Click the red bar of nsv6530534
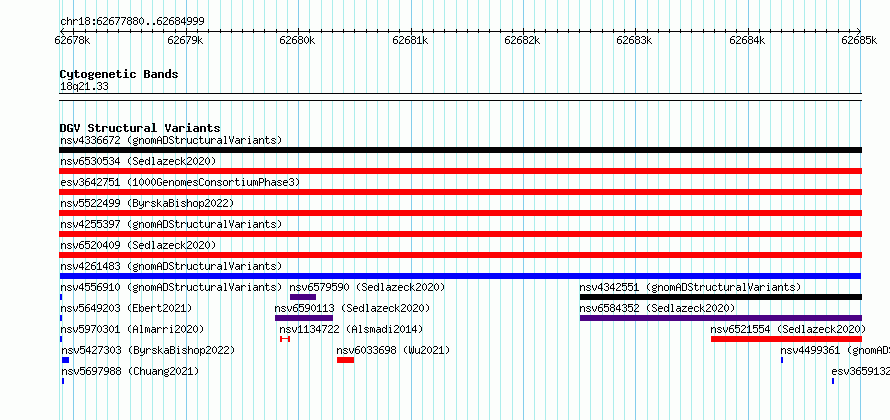 [460, 171]
